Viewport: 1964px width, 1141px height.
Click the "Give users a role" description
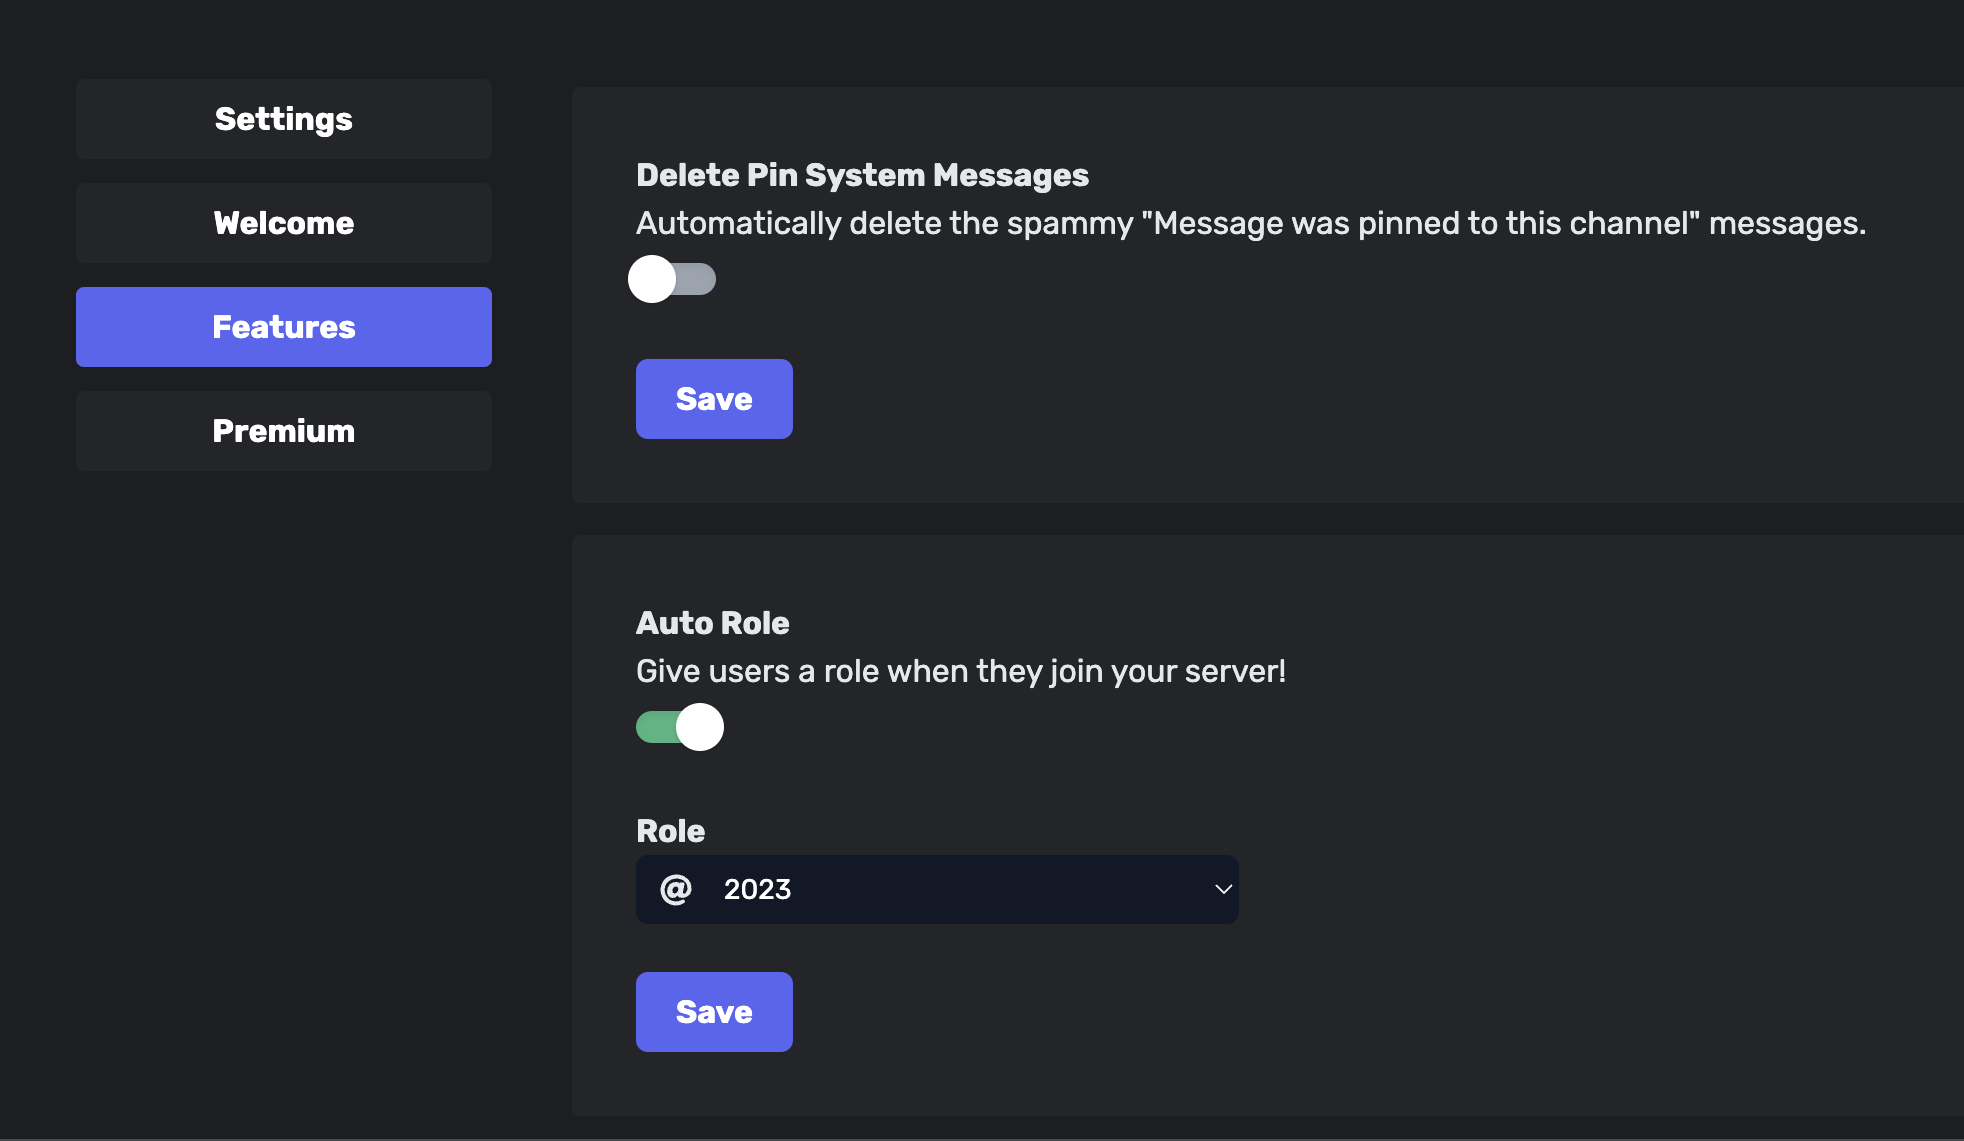pos(960,671)
